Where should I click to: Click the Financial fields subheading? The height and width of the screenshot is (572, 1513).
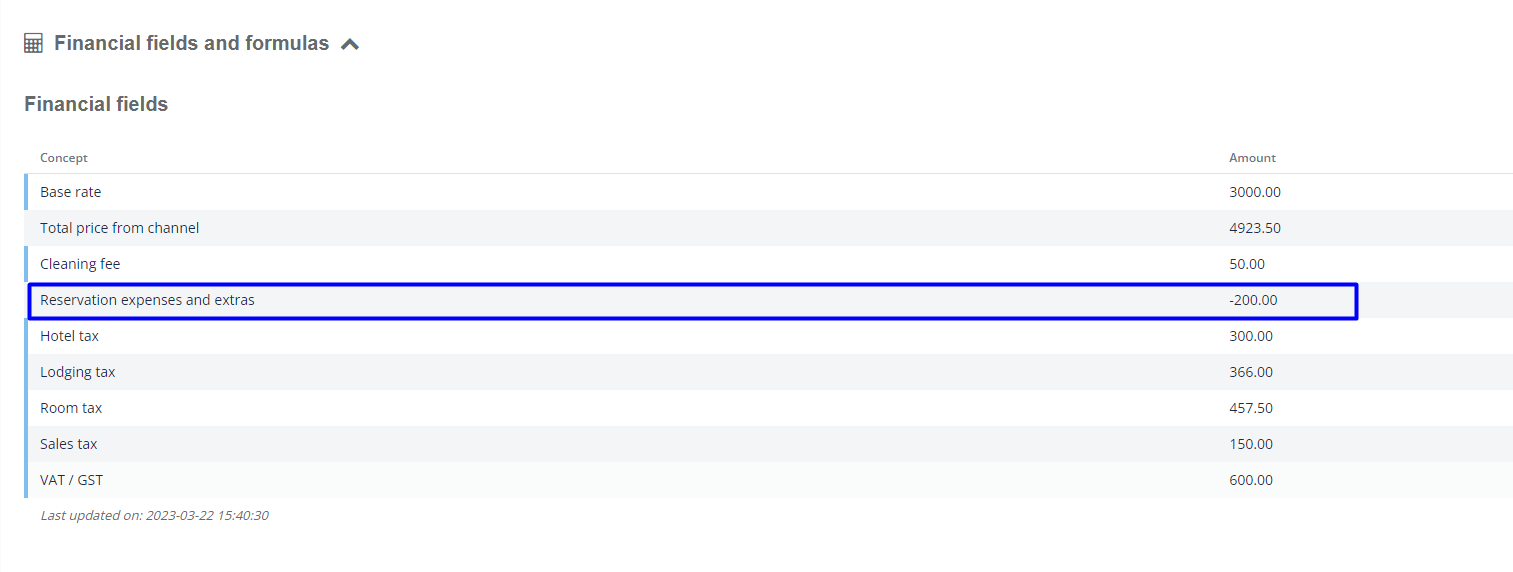[96, 104]
